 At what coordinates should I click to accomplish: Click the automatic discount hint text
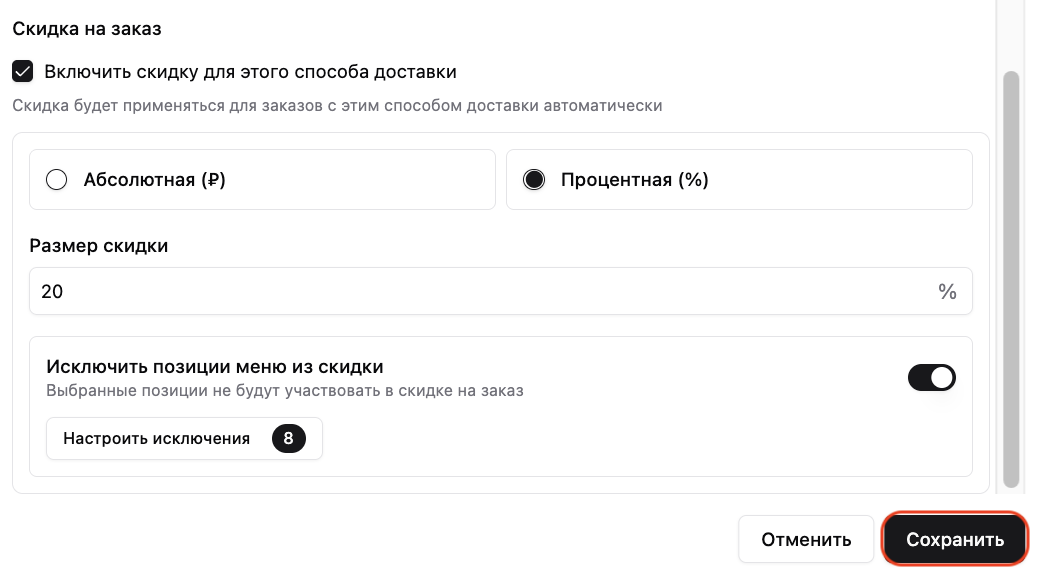[x=337, y=105]
